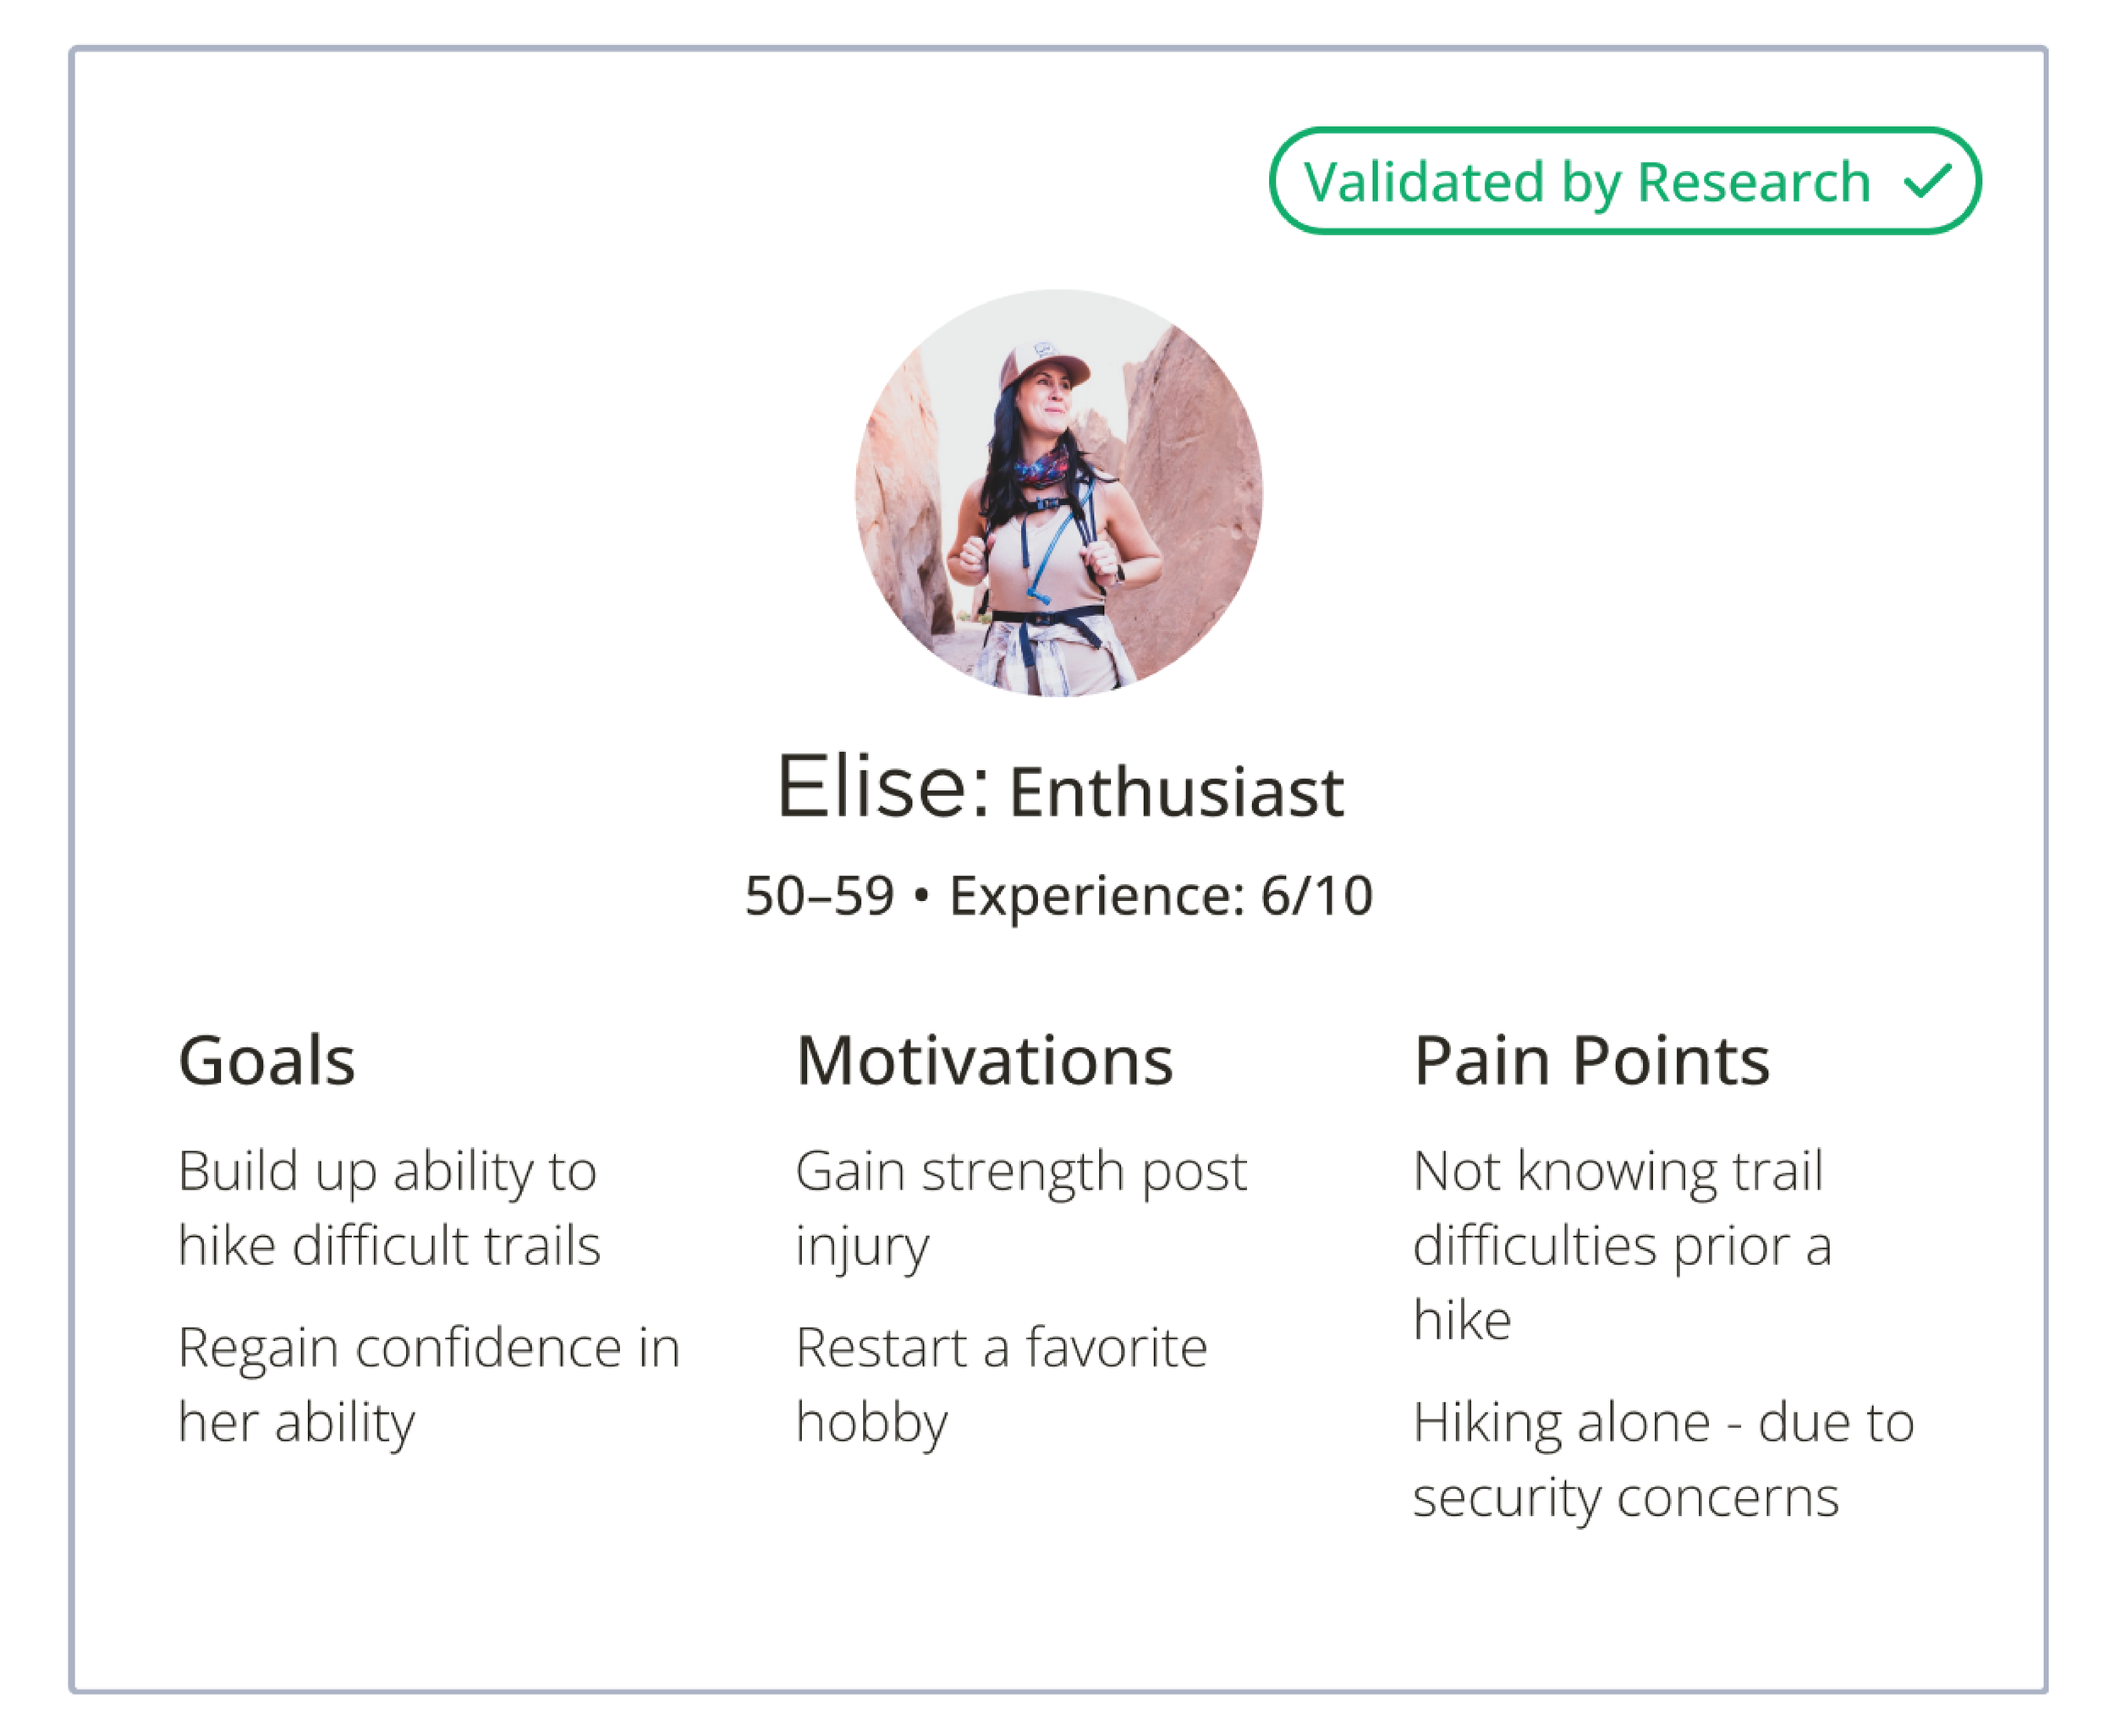Click the name Elise in the title

[882, 788]
